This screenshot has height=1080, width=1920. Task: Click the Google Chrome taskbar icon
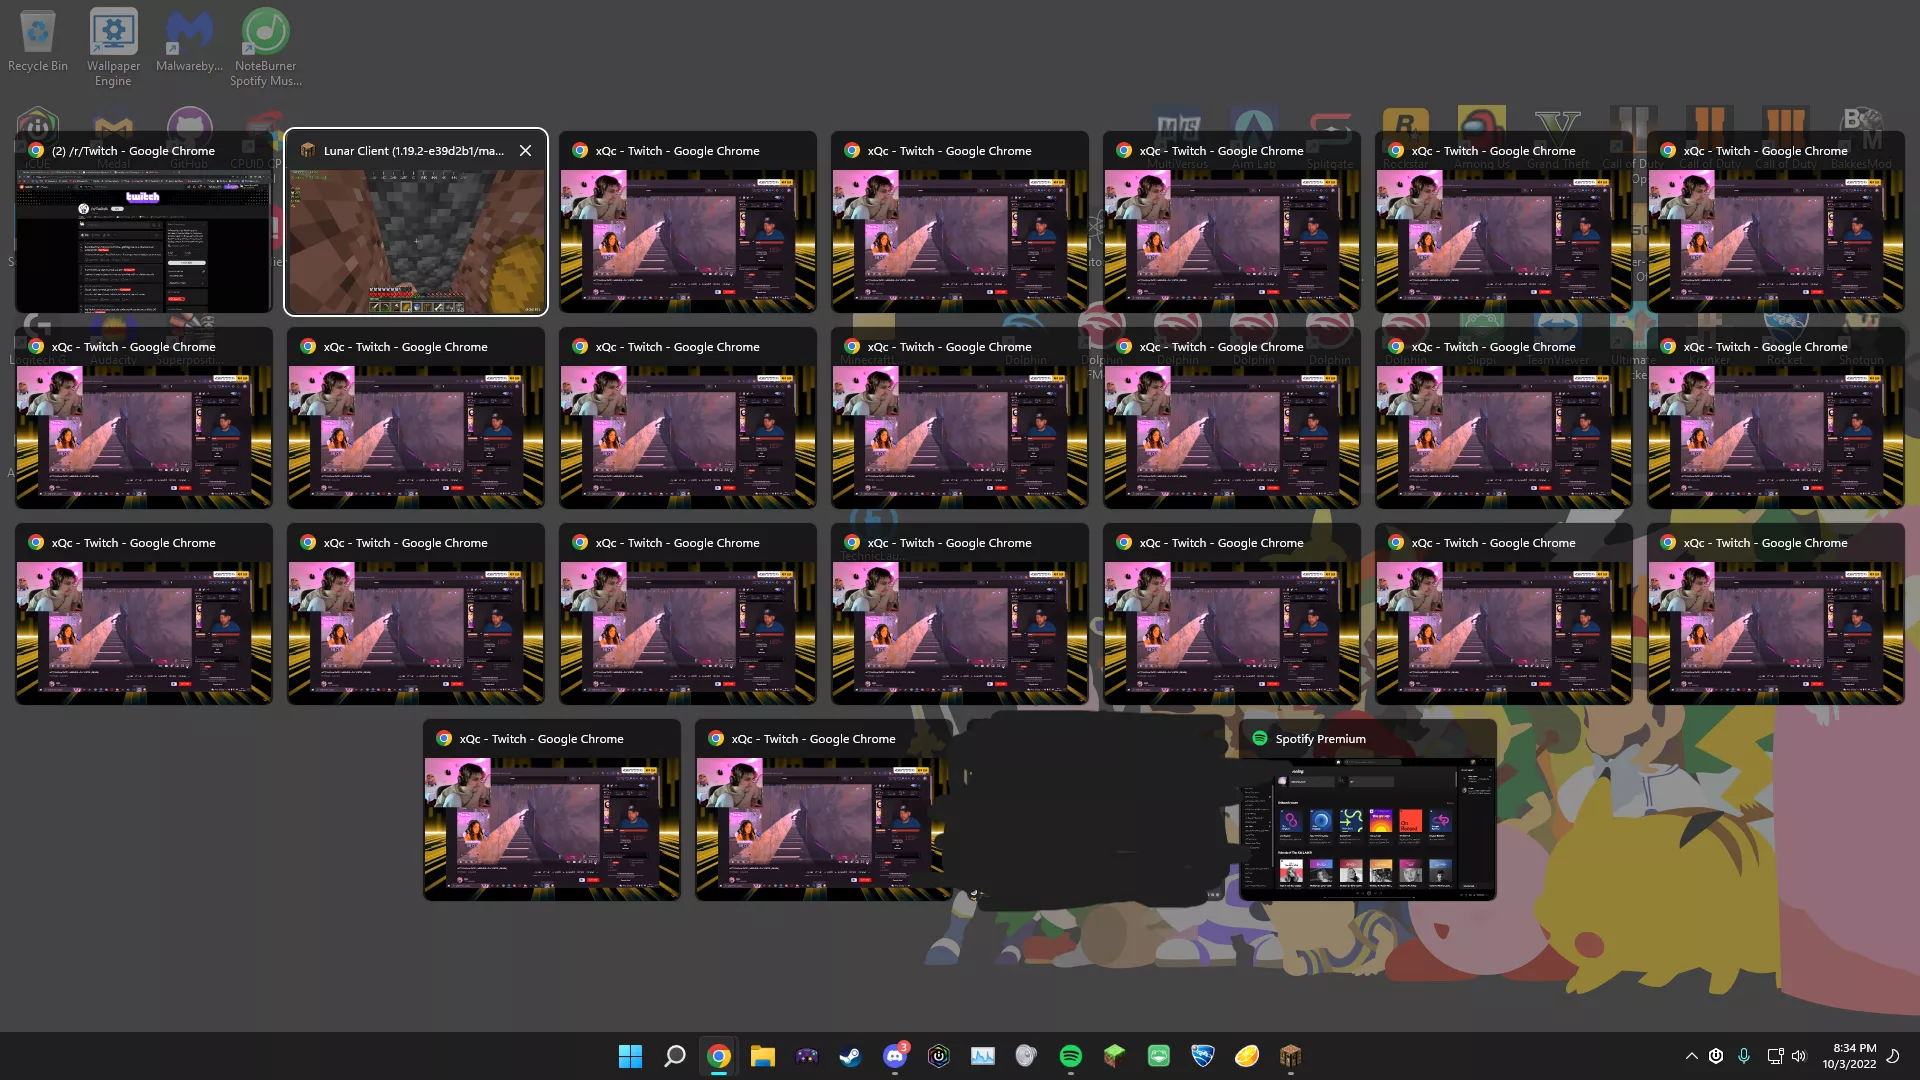(718, 1055)
